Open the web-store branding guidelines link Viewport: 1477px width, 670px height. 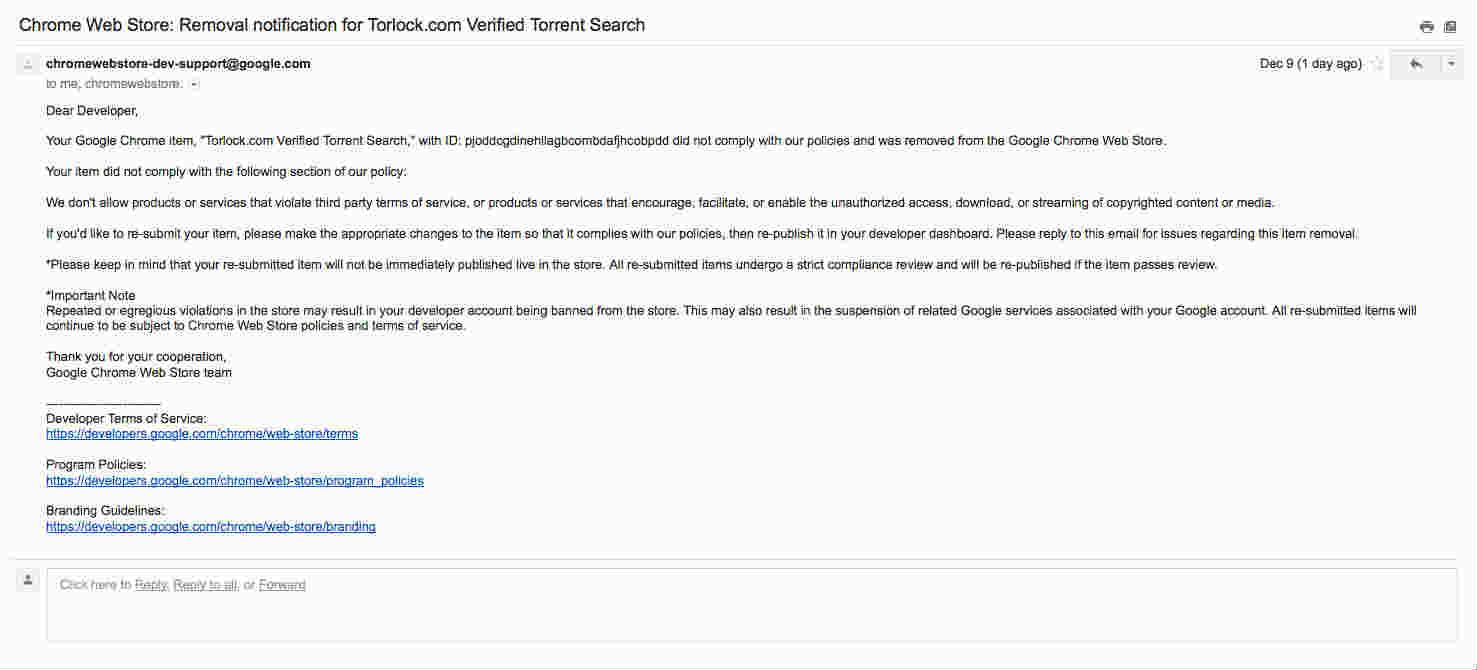211,527
